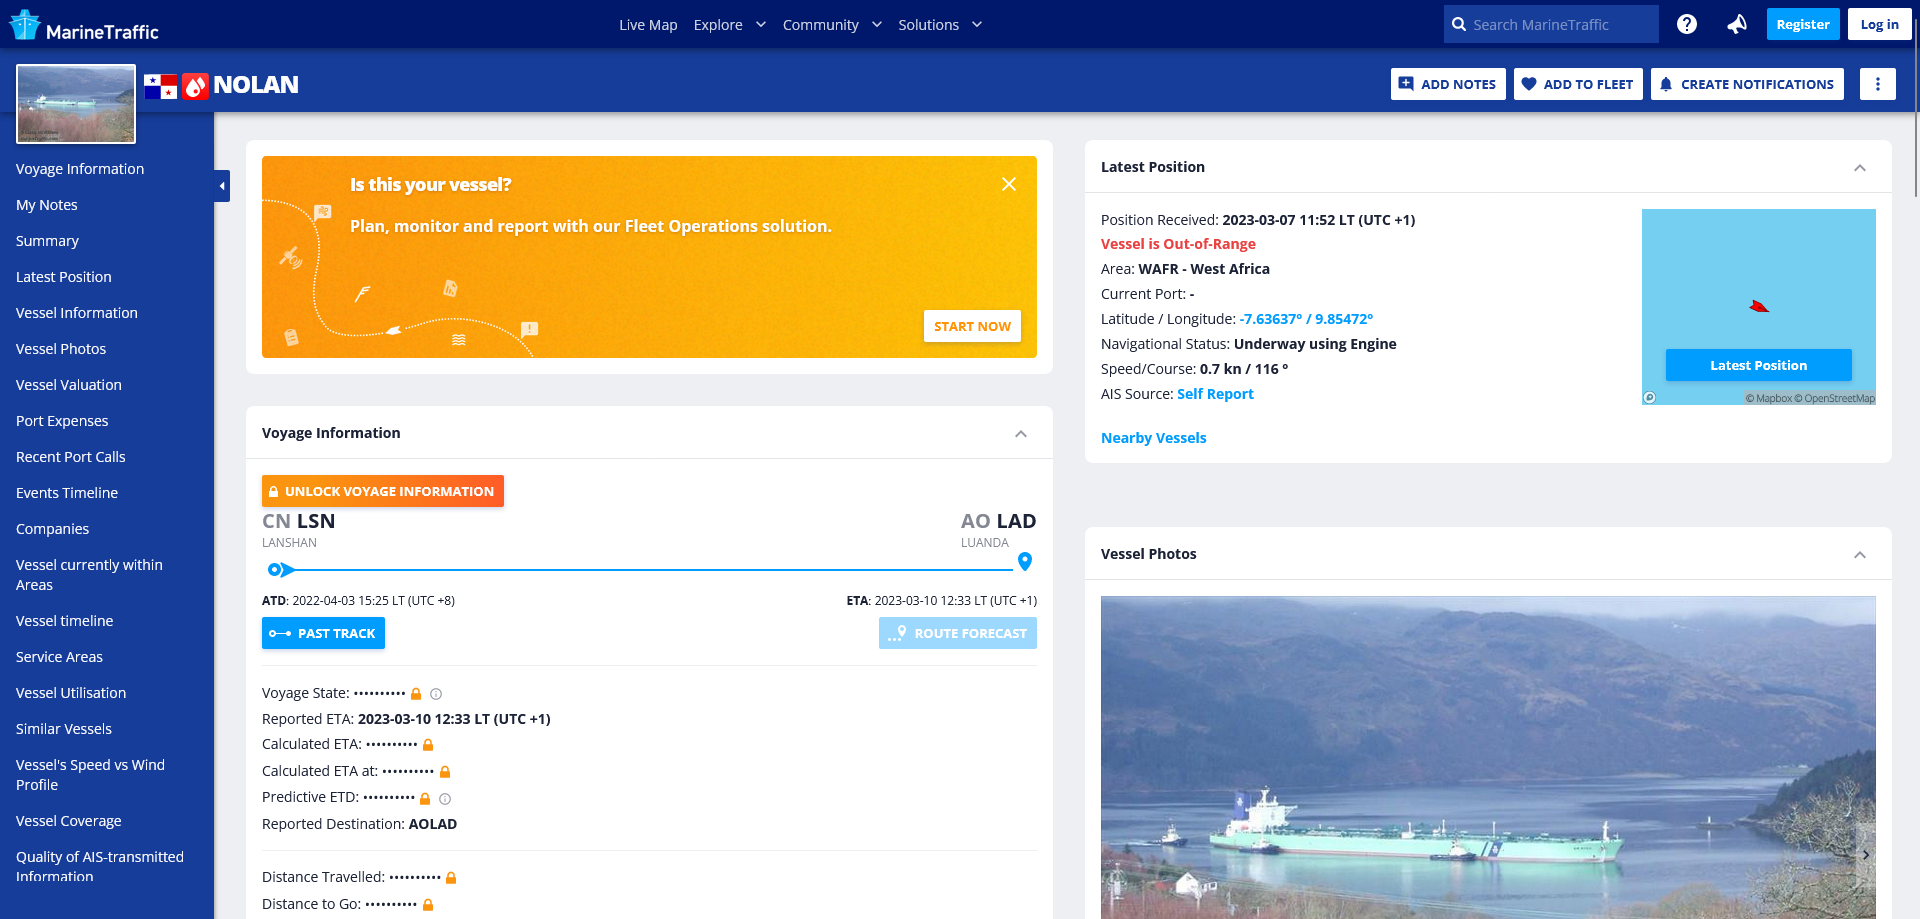Click CREATE NOTIFICATIONS button
Image resolution: width=1920 pixels, height=919 pixels.
tap(1747, 84)
